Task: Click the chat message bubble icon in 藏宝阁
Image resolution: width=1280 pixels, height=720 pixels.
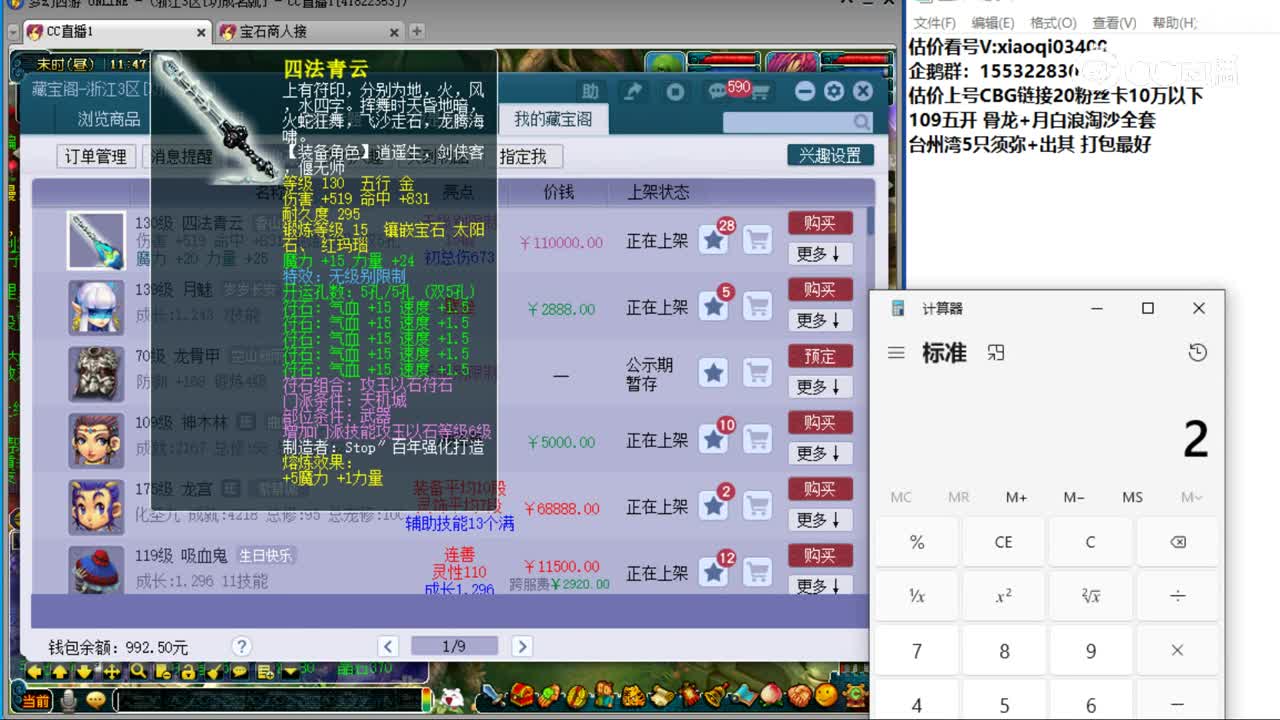Action: [x=716, y=90]
